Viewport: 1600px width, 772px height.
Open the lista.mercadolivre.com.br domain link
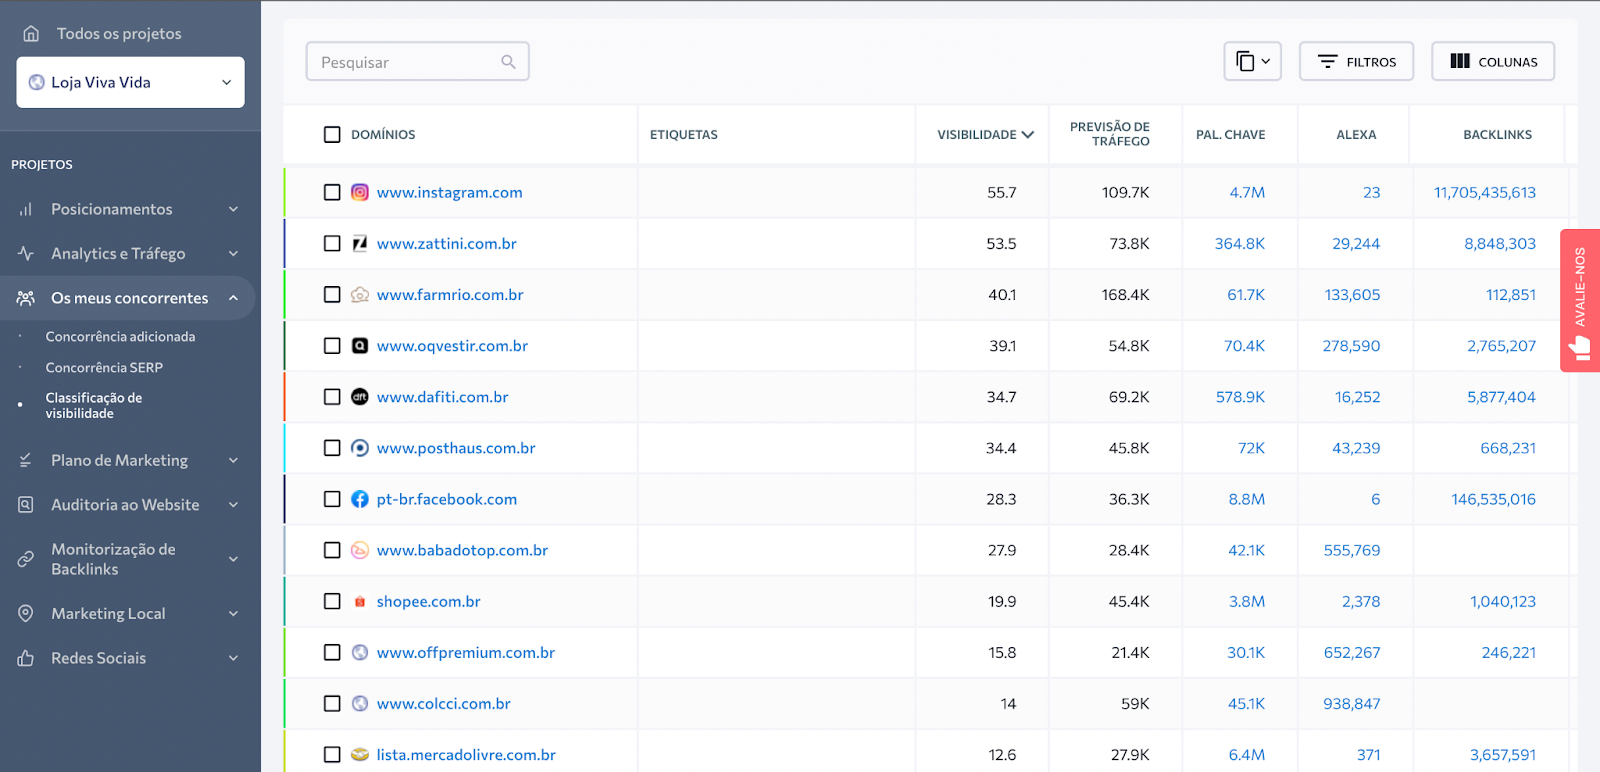tap(466, 754)
